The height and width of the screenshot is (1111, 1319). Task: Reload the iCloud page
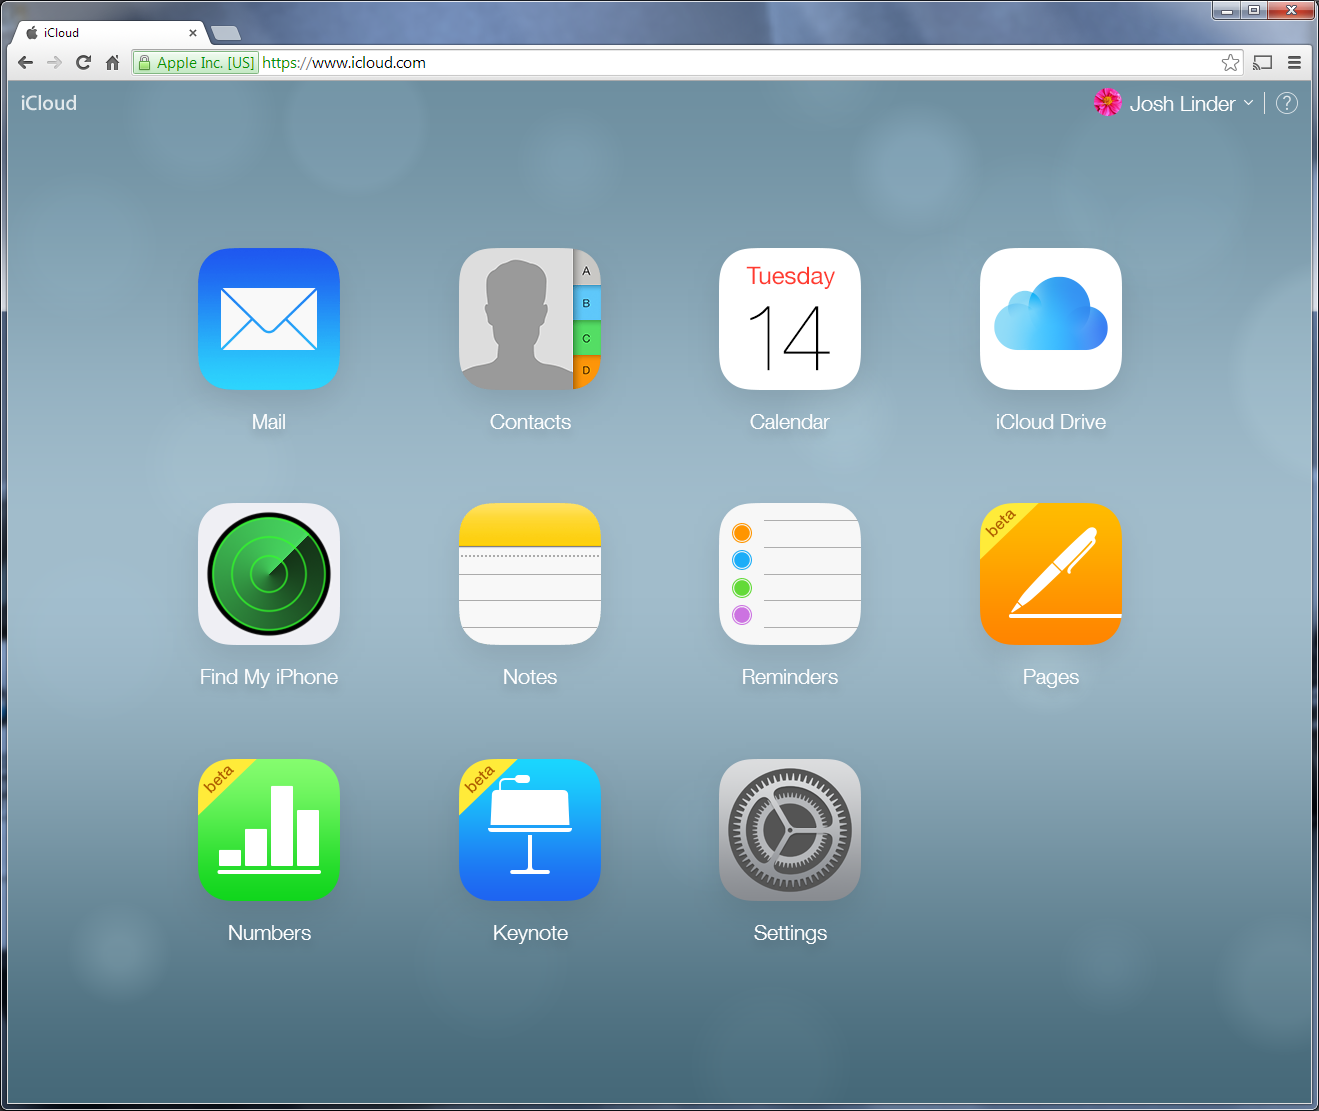pos(83,62)
